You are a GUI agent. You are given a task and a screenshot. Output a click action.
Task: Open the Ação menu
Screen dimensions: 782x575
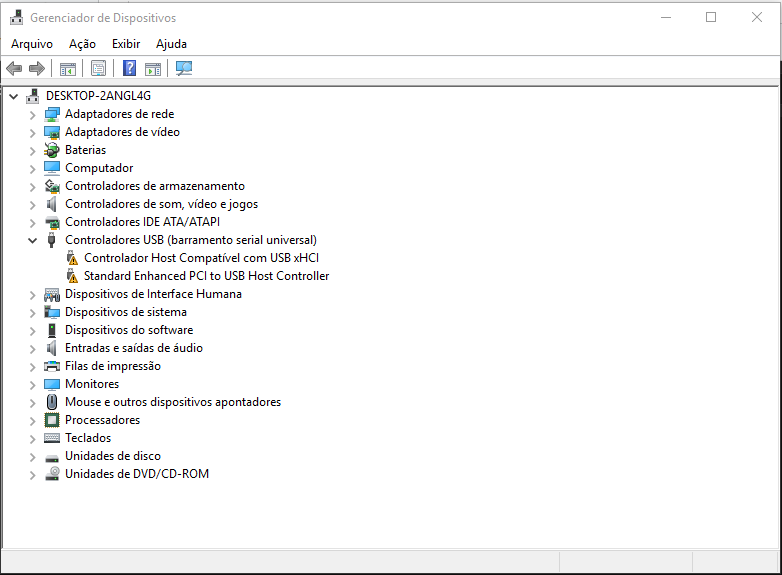82,44
